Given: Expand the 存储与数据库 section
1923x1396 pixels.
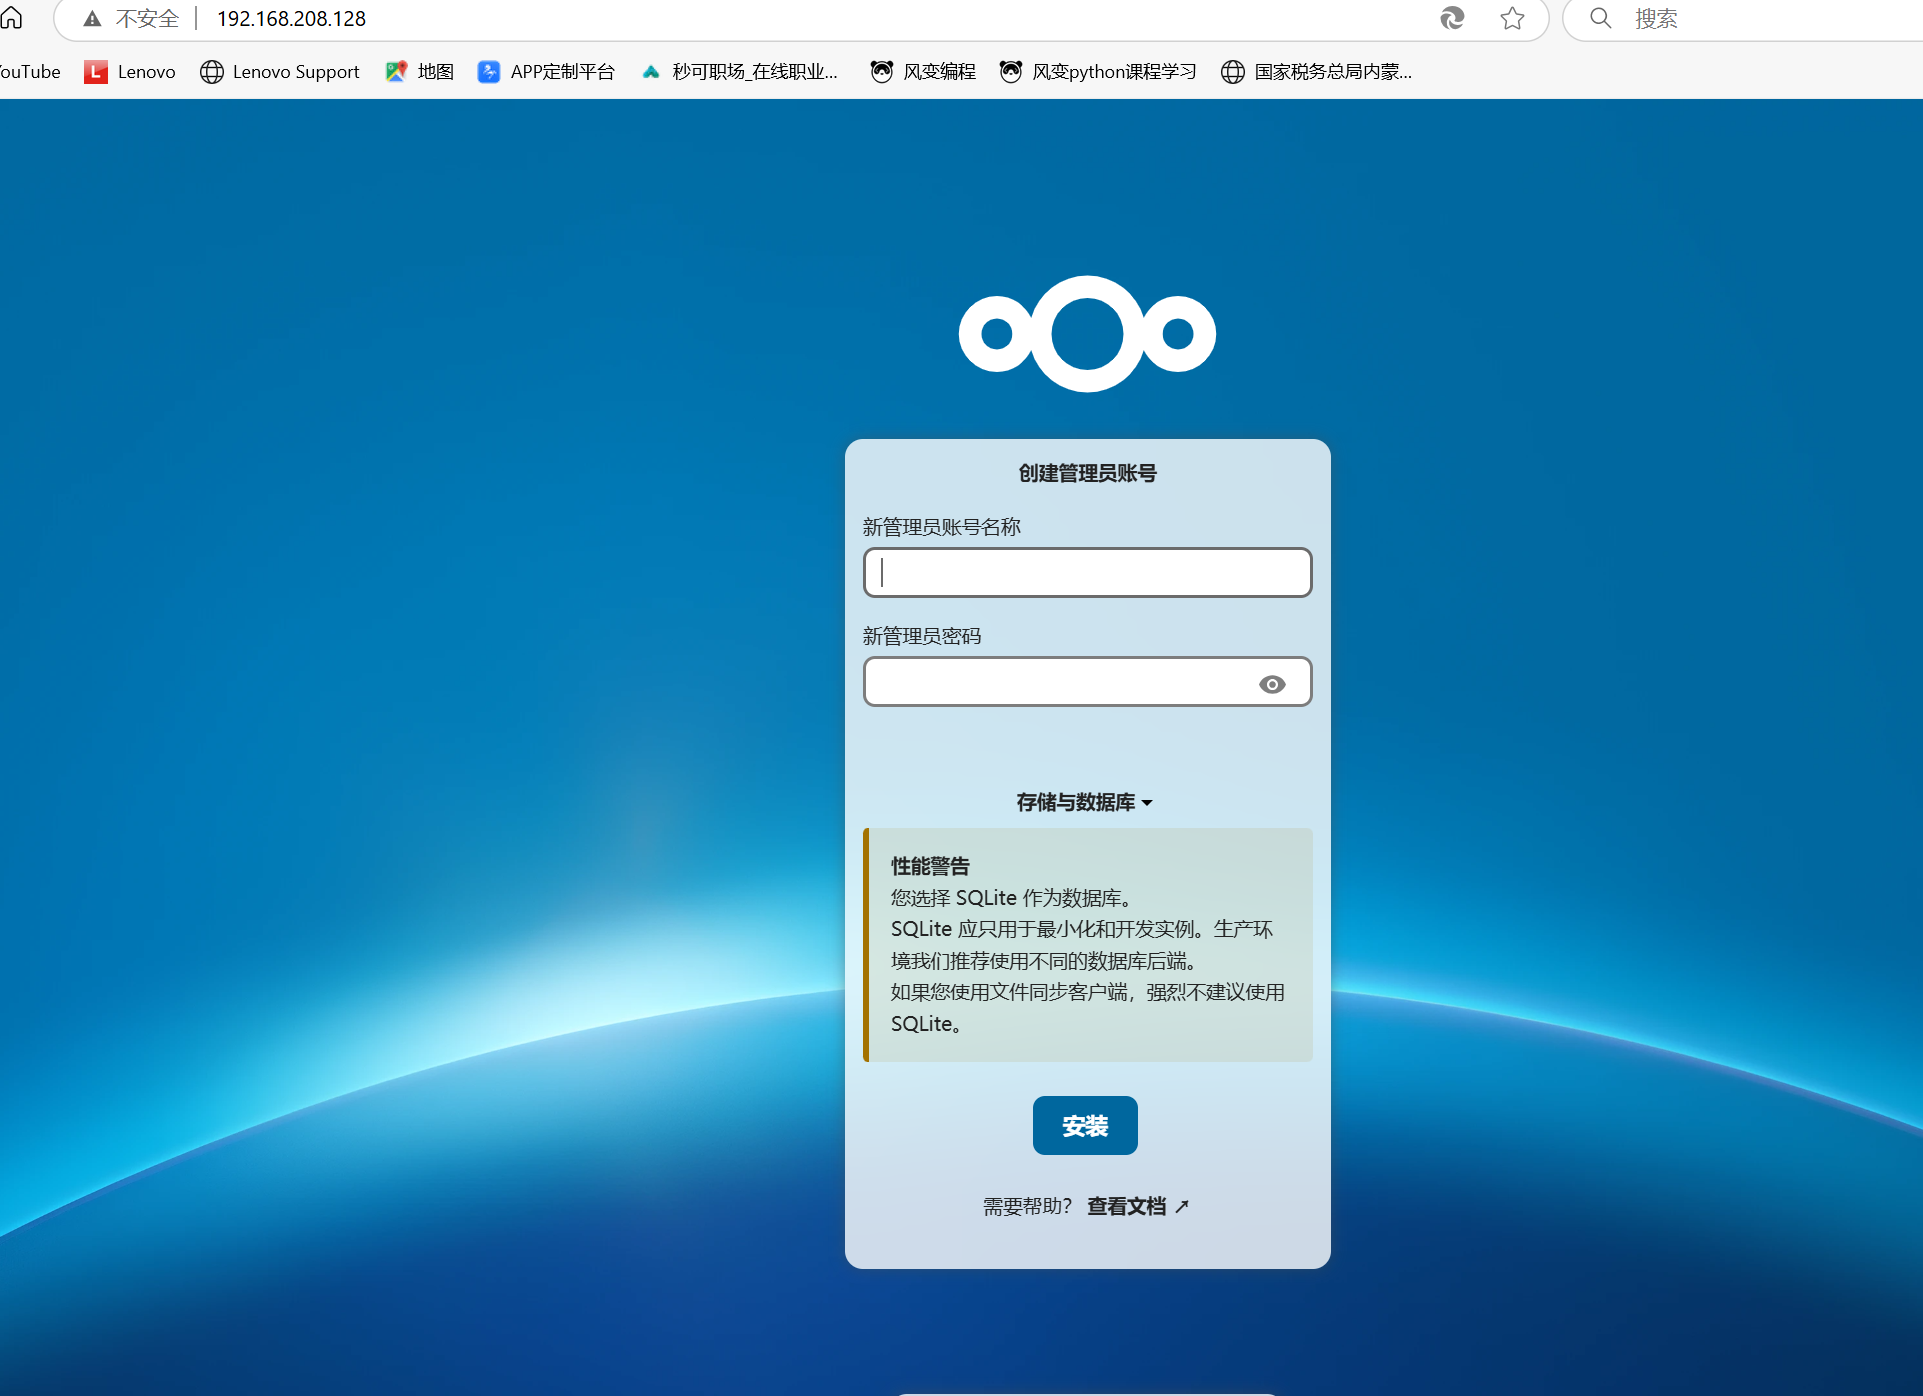Looking at the screenshot, I should pyautogui.click(x=1076, y=802).
